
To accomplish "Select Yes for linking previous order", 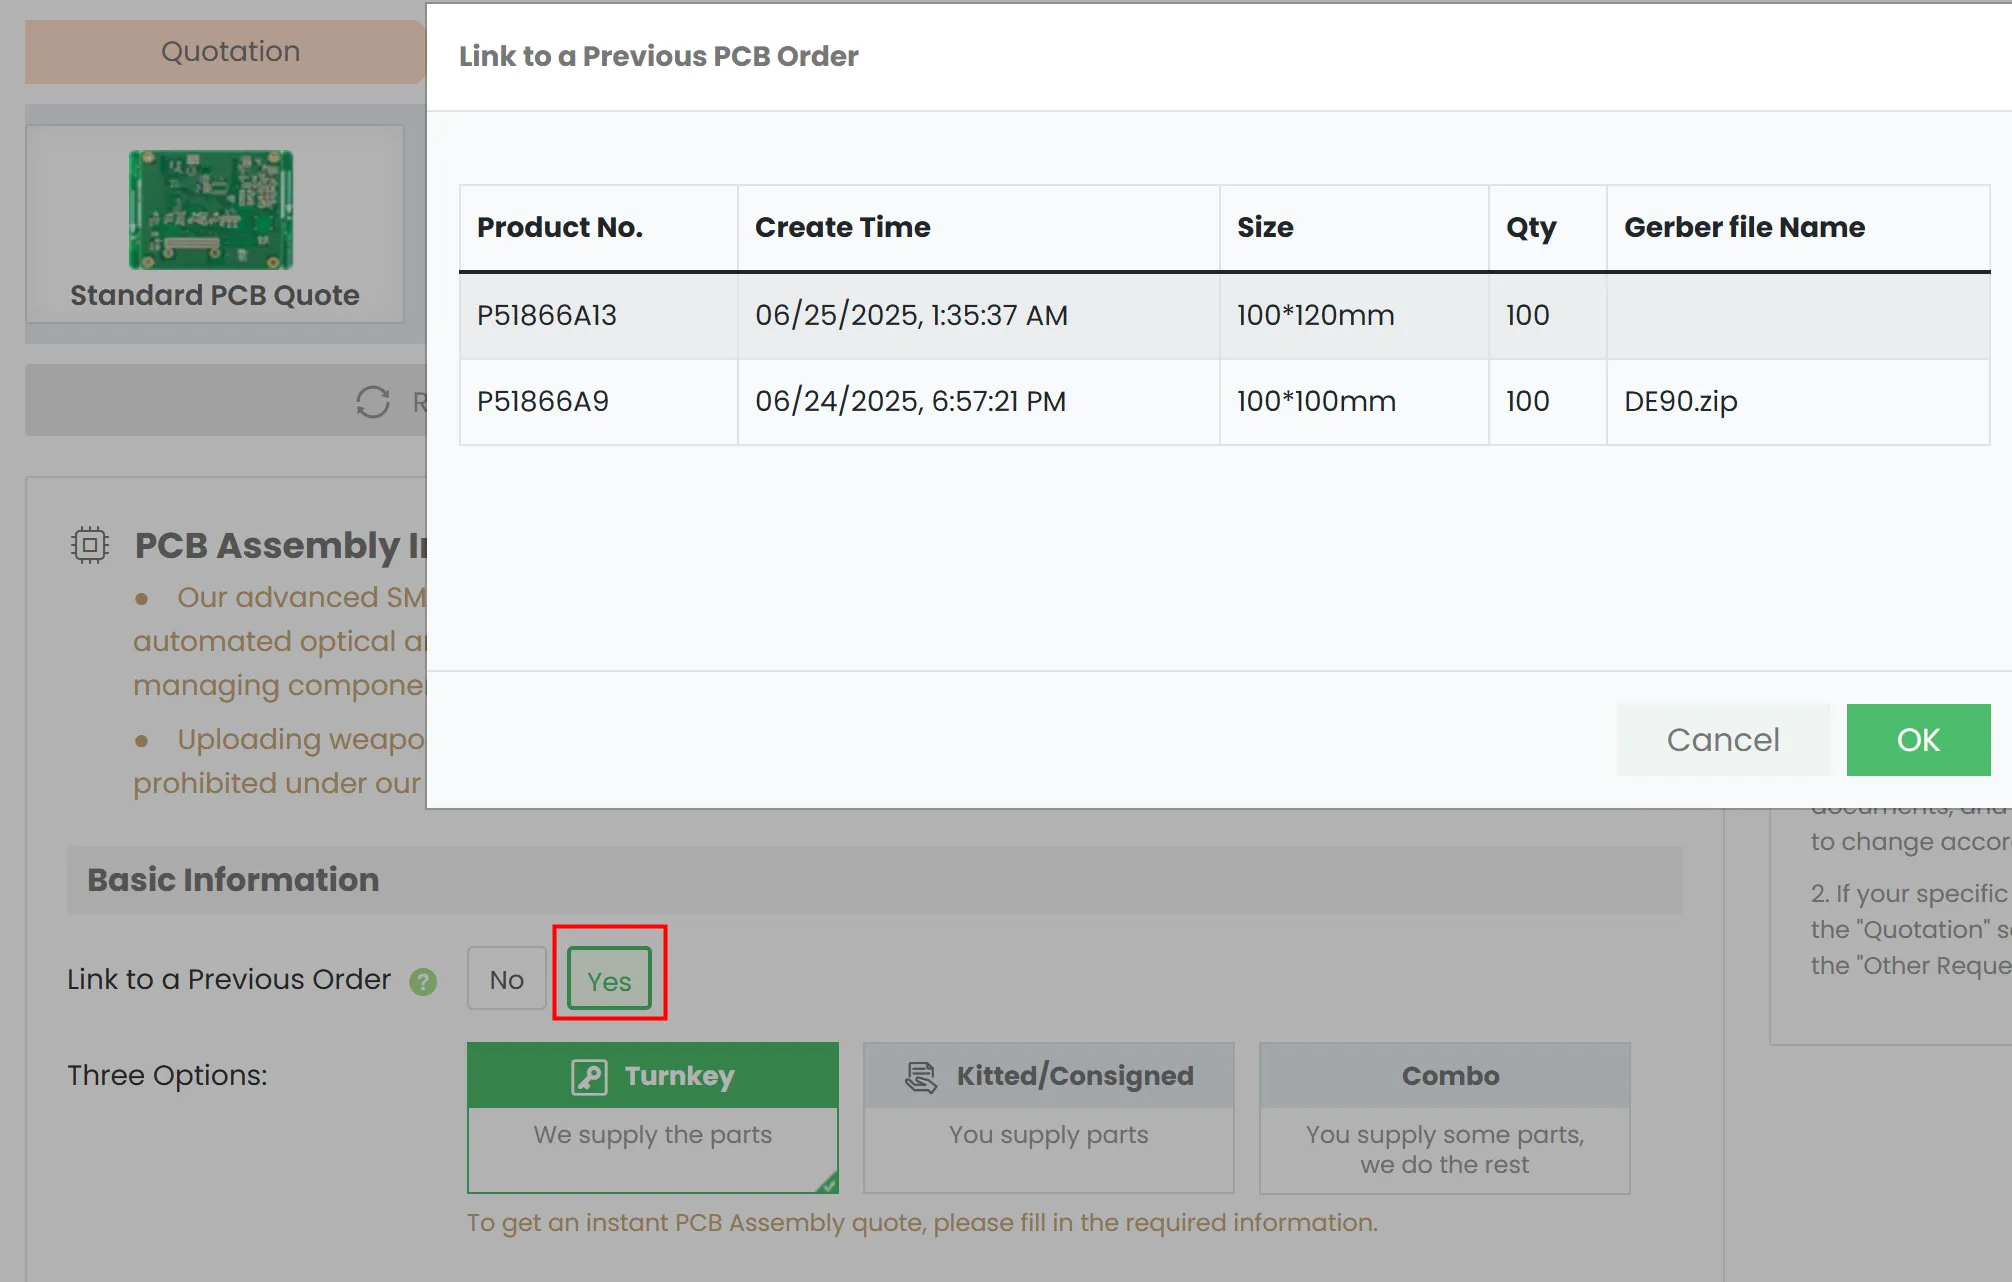I will pos(609,981).
